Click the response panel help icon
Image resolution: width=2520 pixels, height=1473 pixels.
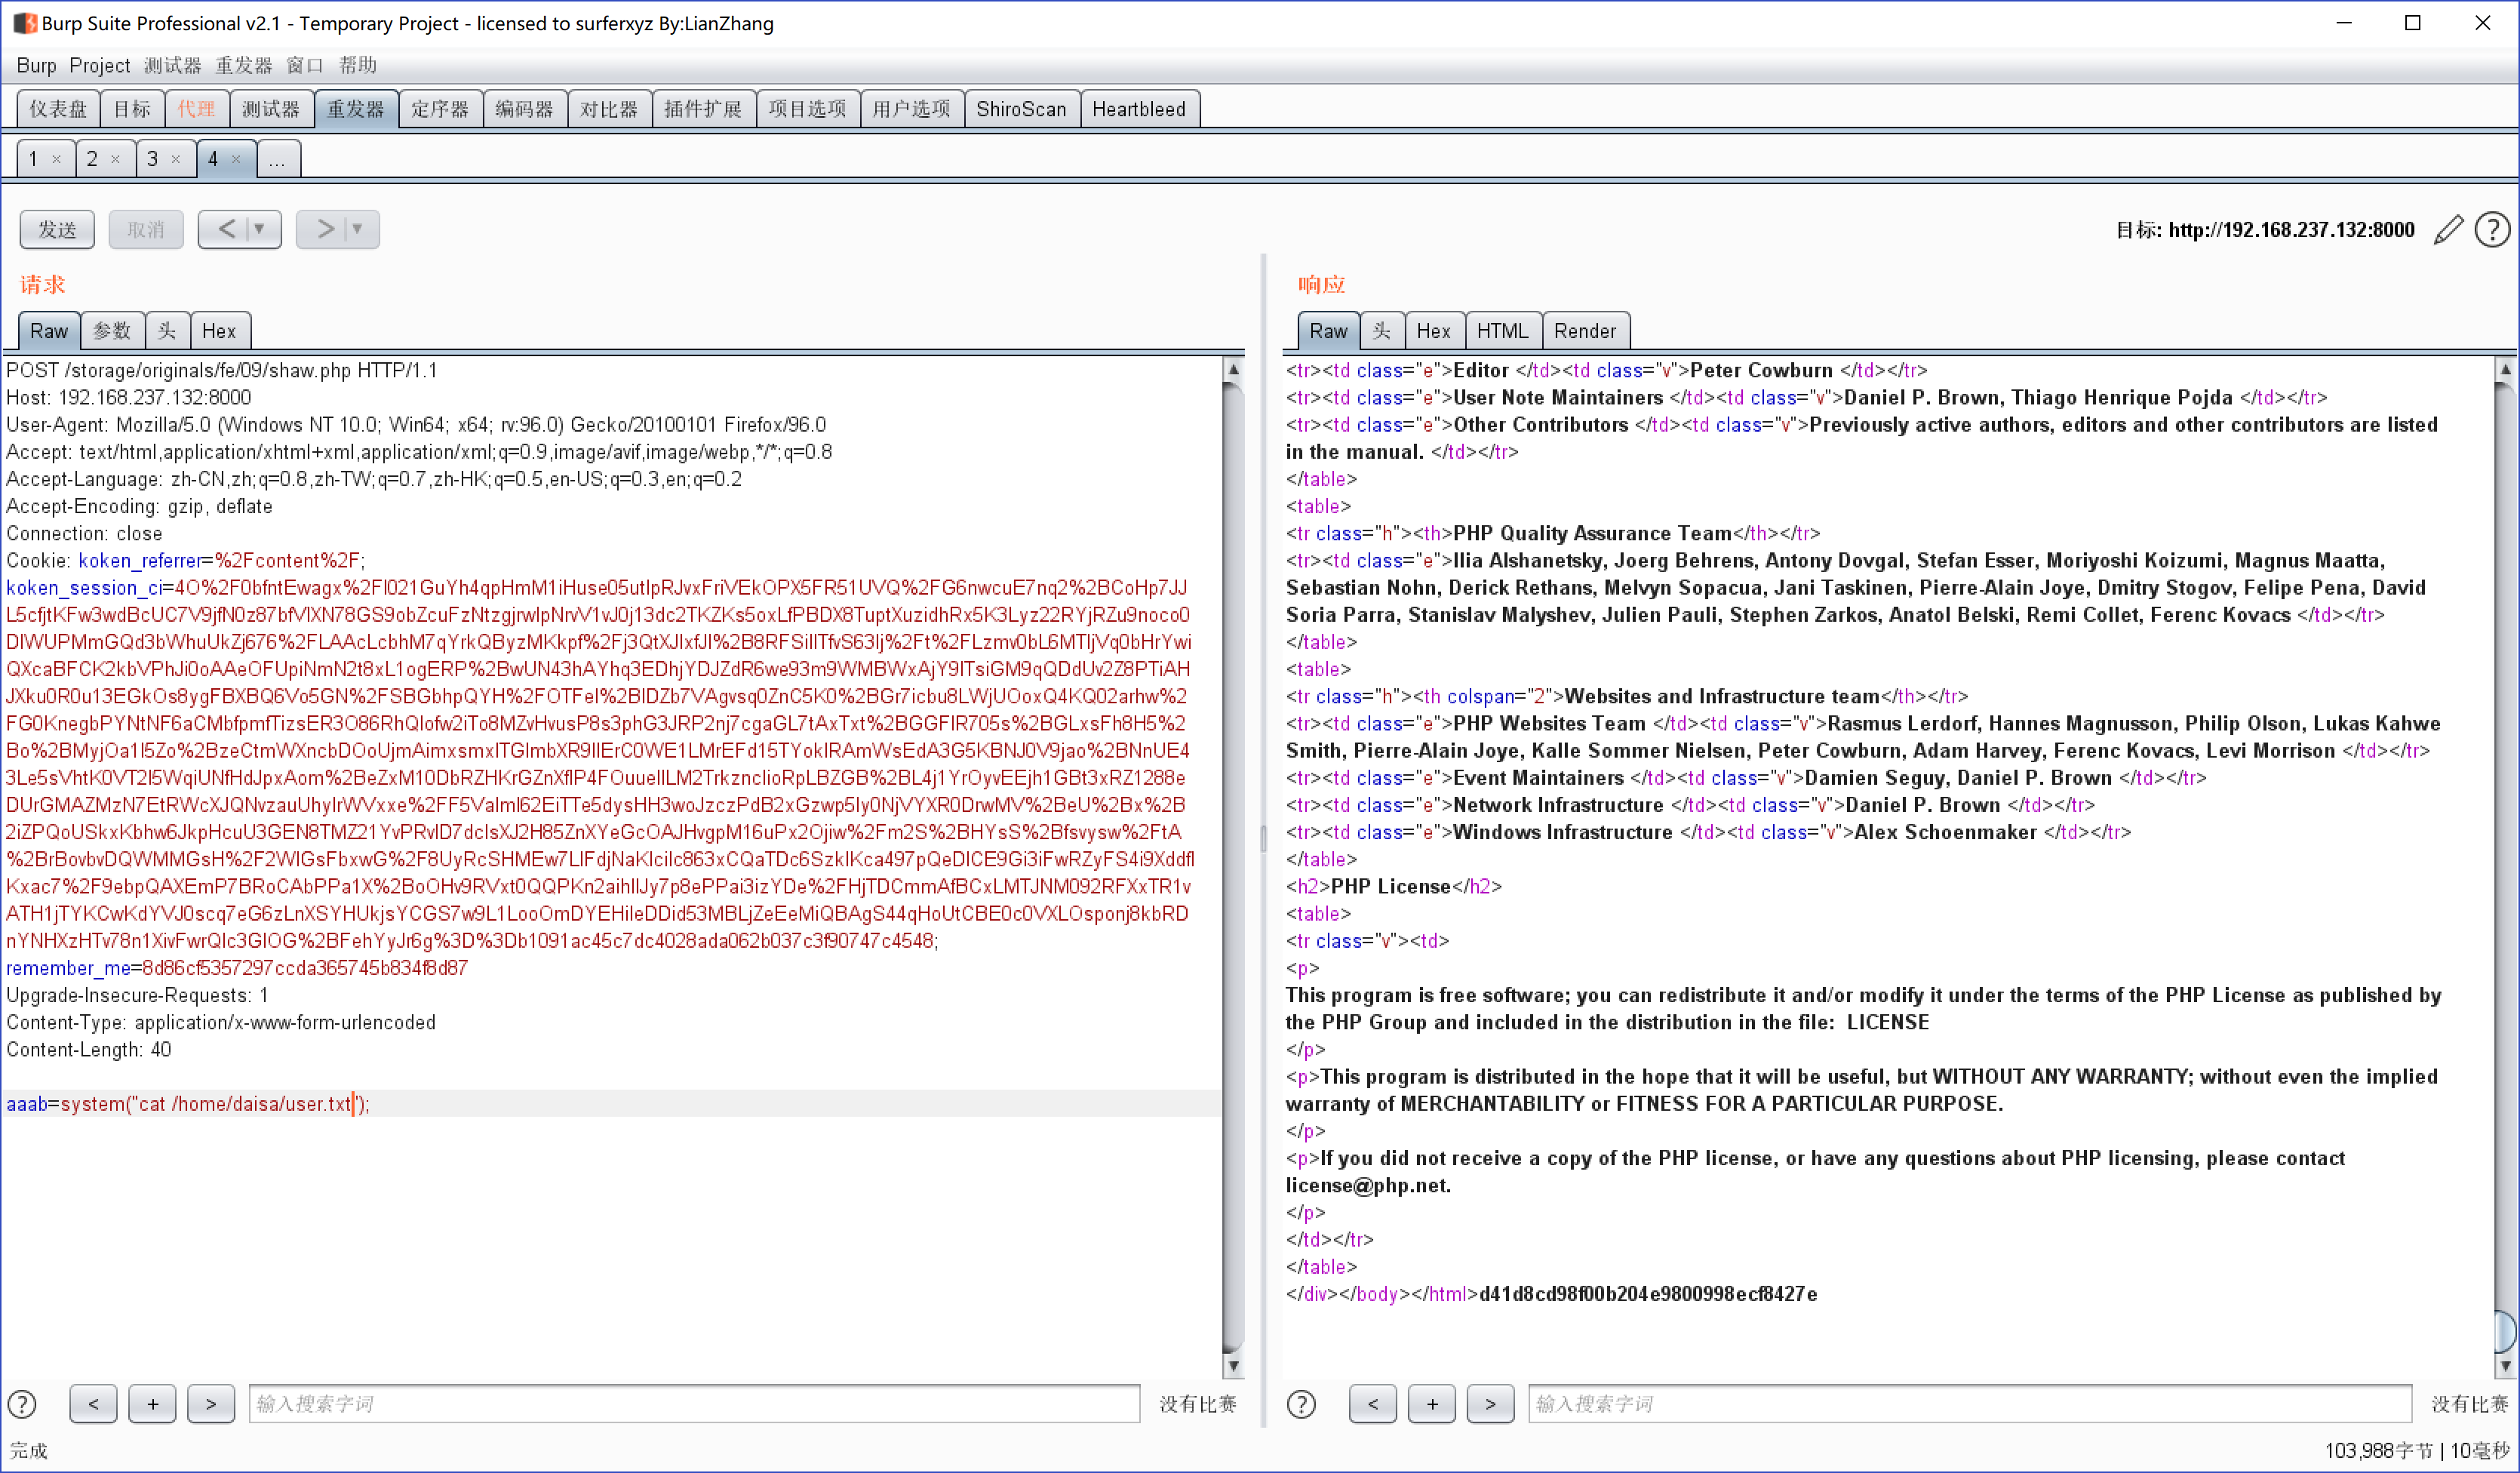point(1301,1404)
